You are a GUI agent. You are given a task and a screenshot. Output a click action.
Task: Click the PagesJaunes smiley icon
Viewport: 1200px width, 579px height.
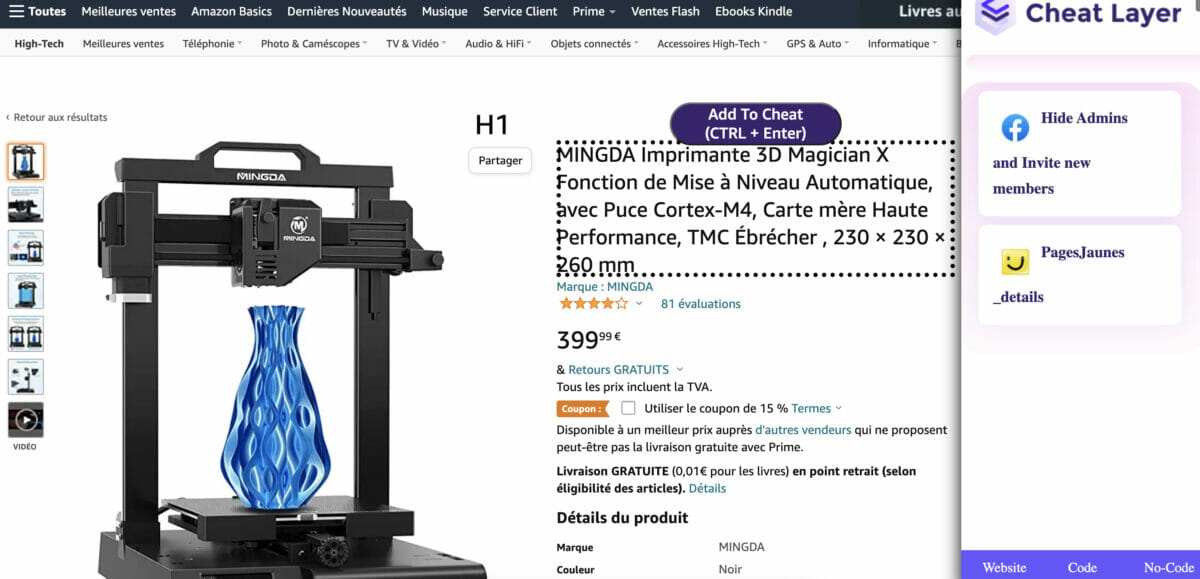click(1015, 262)
